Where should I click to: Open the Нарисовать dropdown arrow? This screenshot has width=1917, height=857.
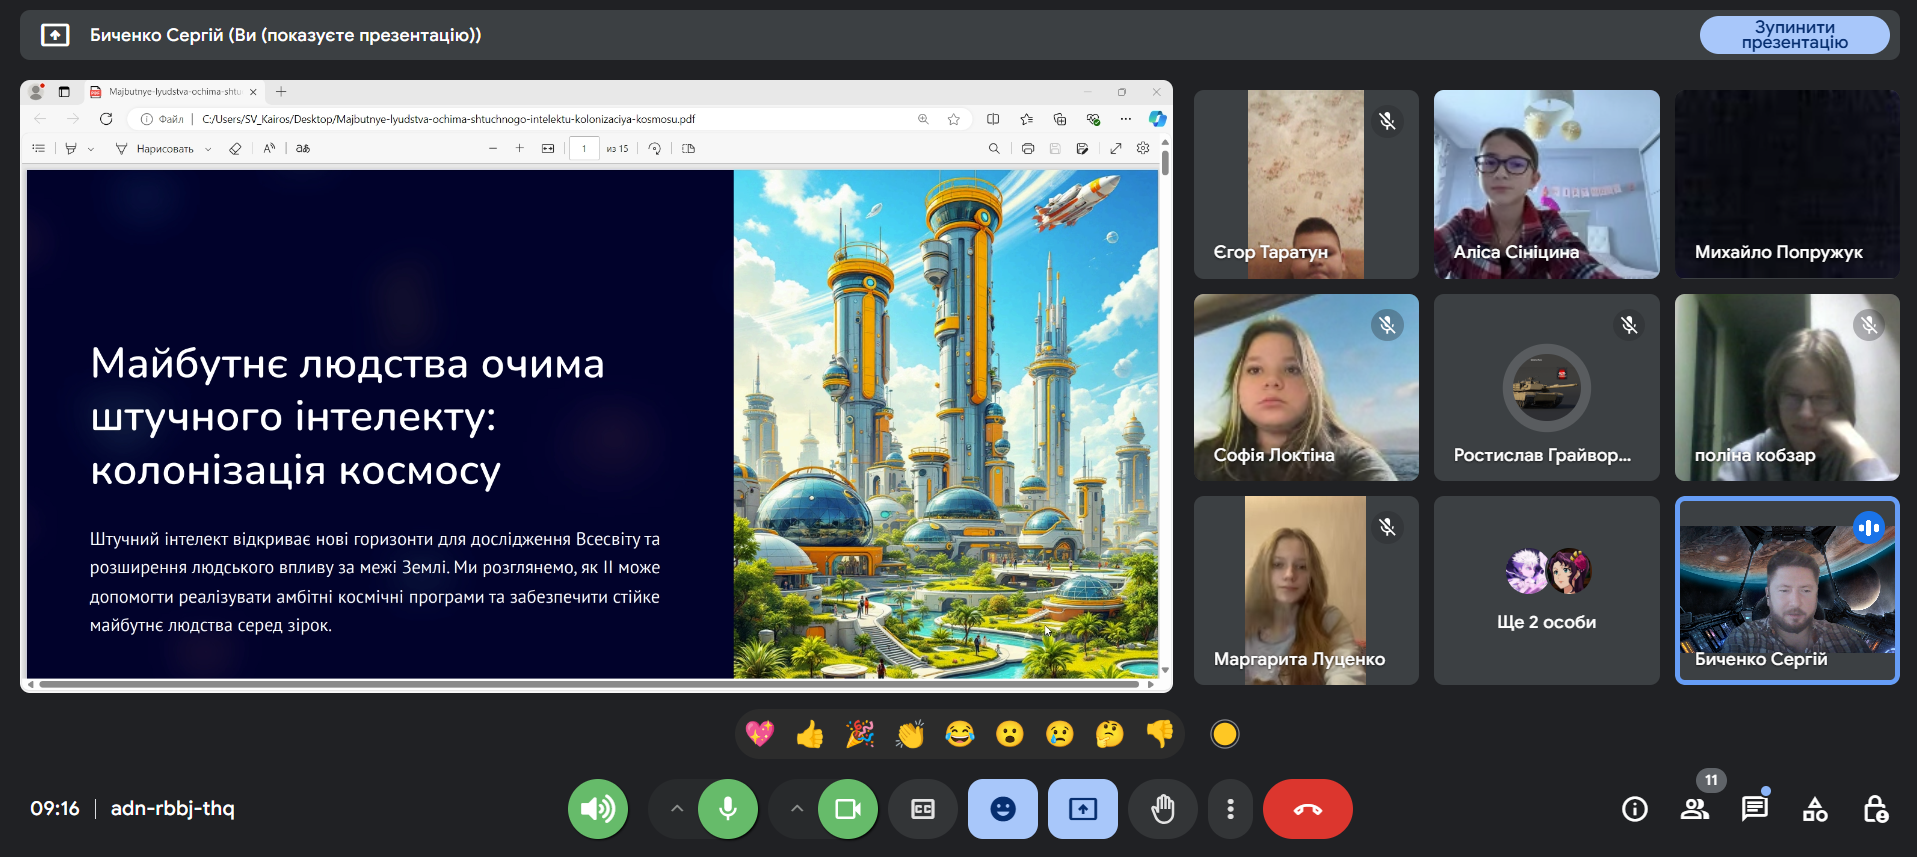208,149
